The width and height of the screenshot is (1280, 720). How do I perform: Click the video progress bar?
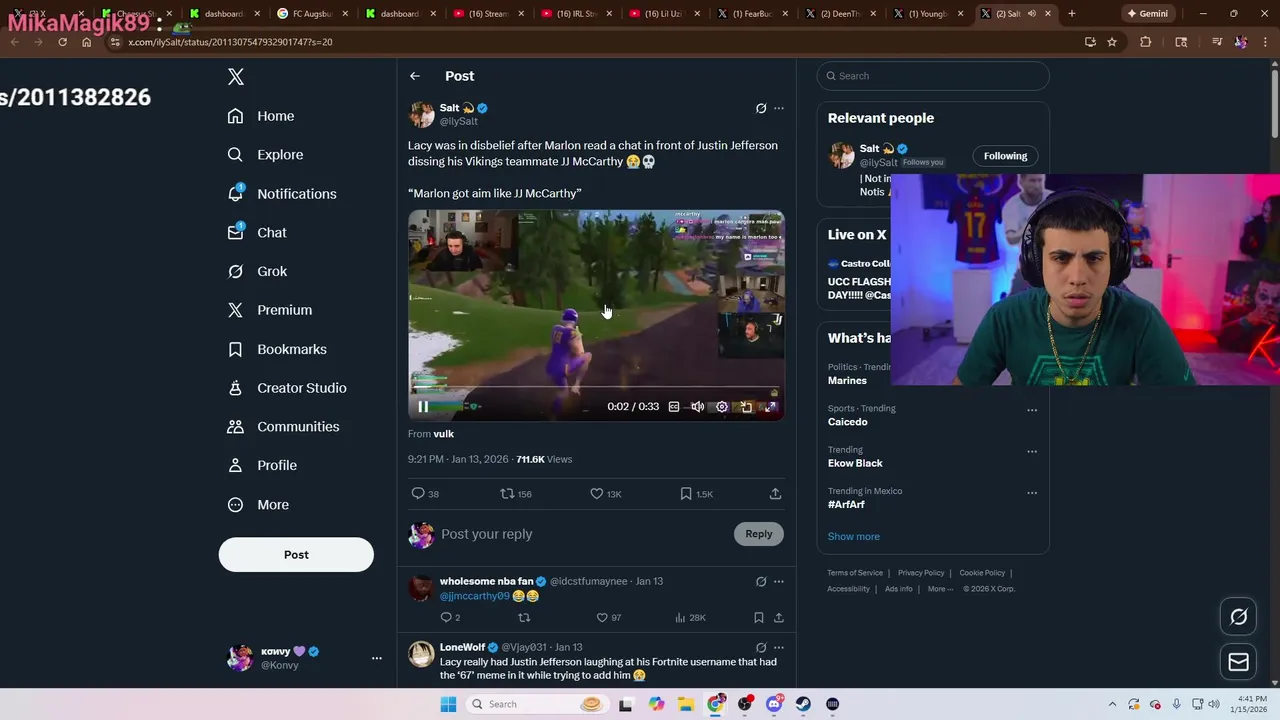(x=596, y=386)
